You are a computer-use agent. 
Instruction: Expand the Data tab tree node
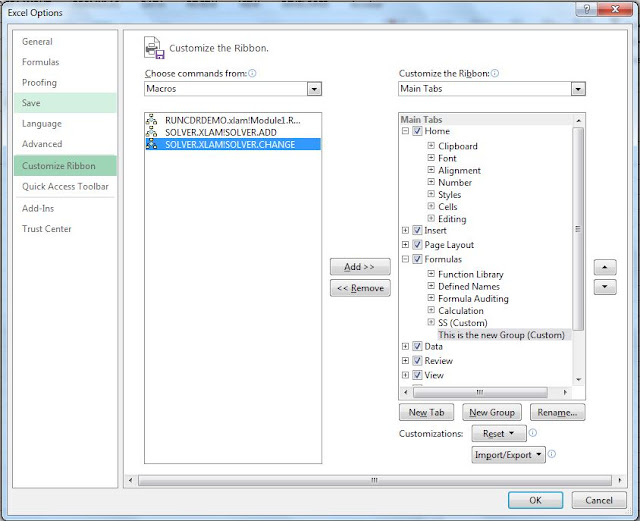(405, 346)
